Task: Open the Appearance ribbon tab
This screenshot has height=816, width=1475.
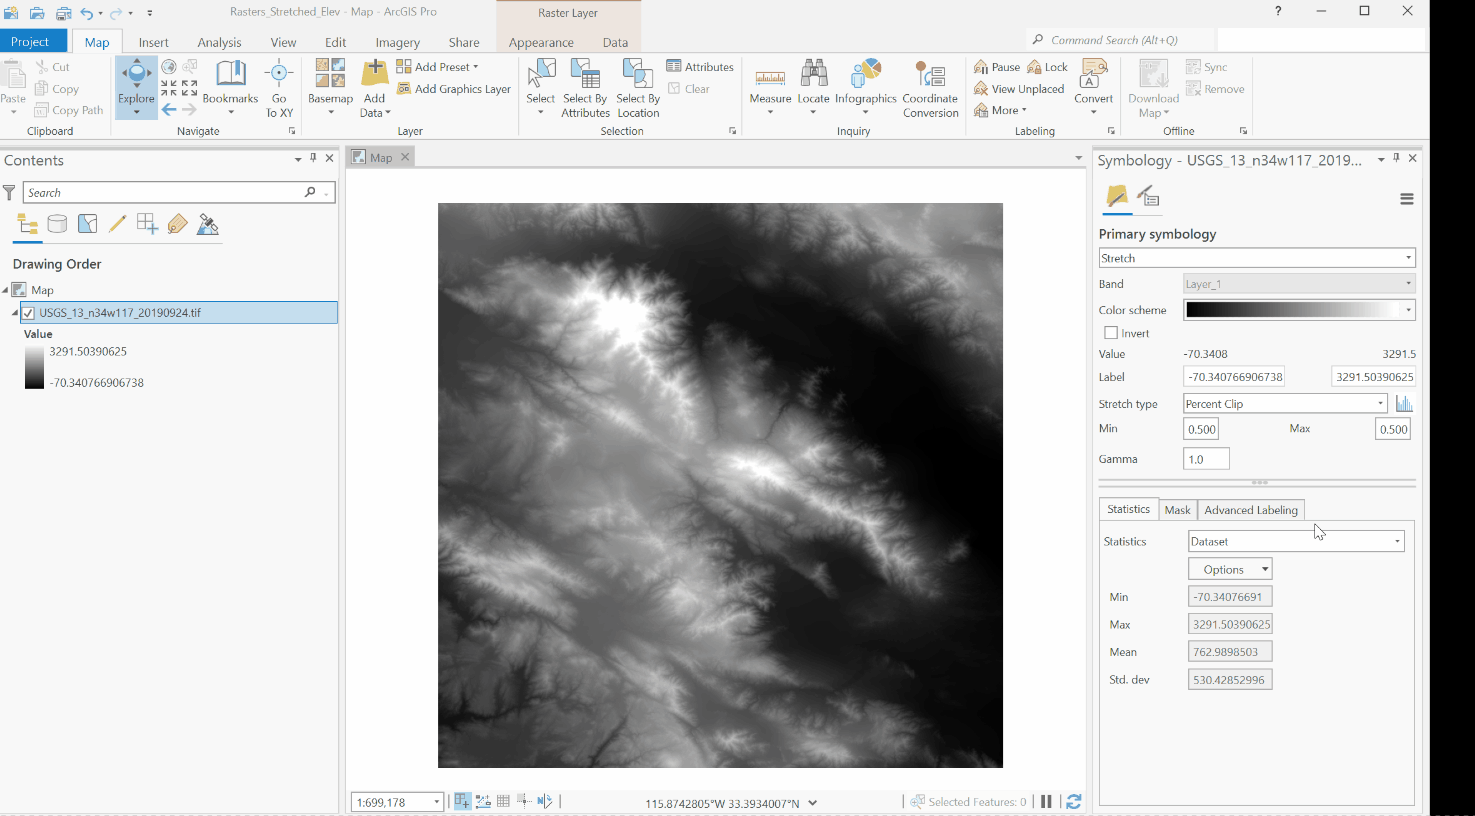Action: [x=541, y=42]
